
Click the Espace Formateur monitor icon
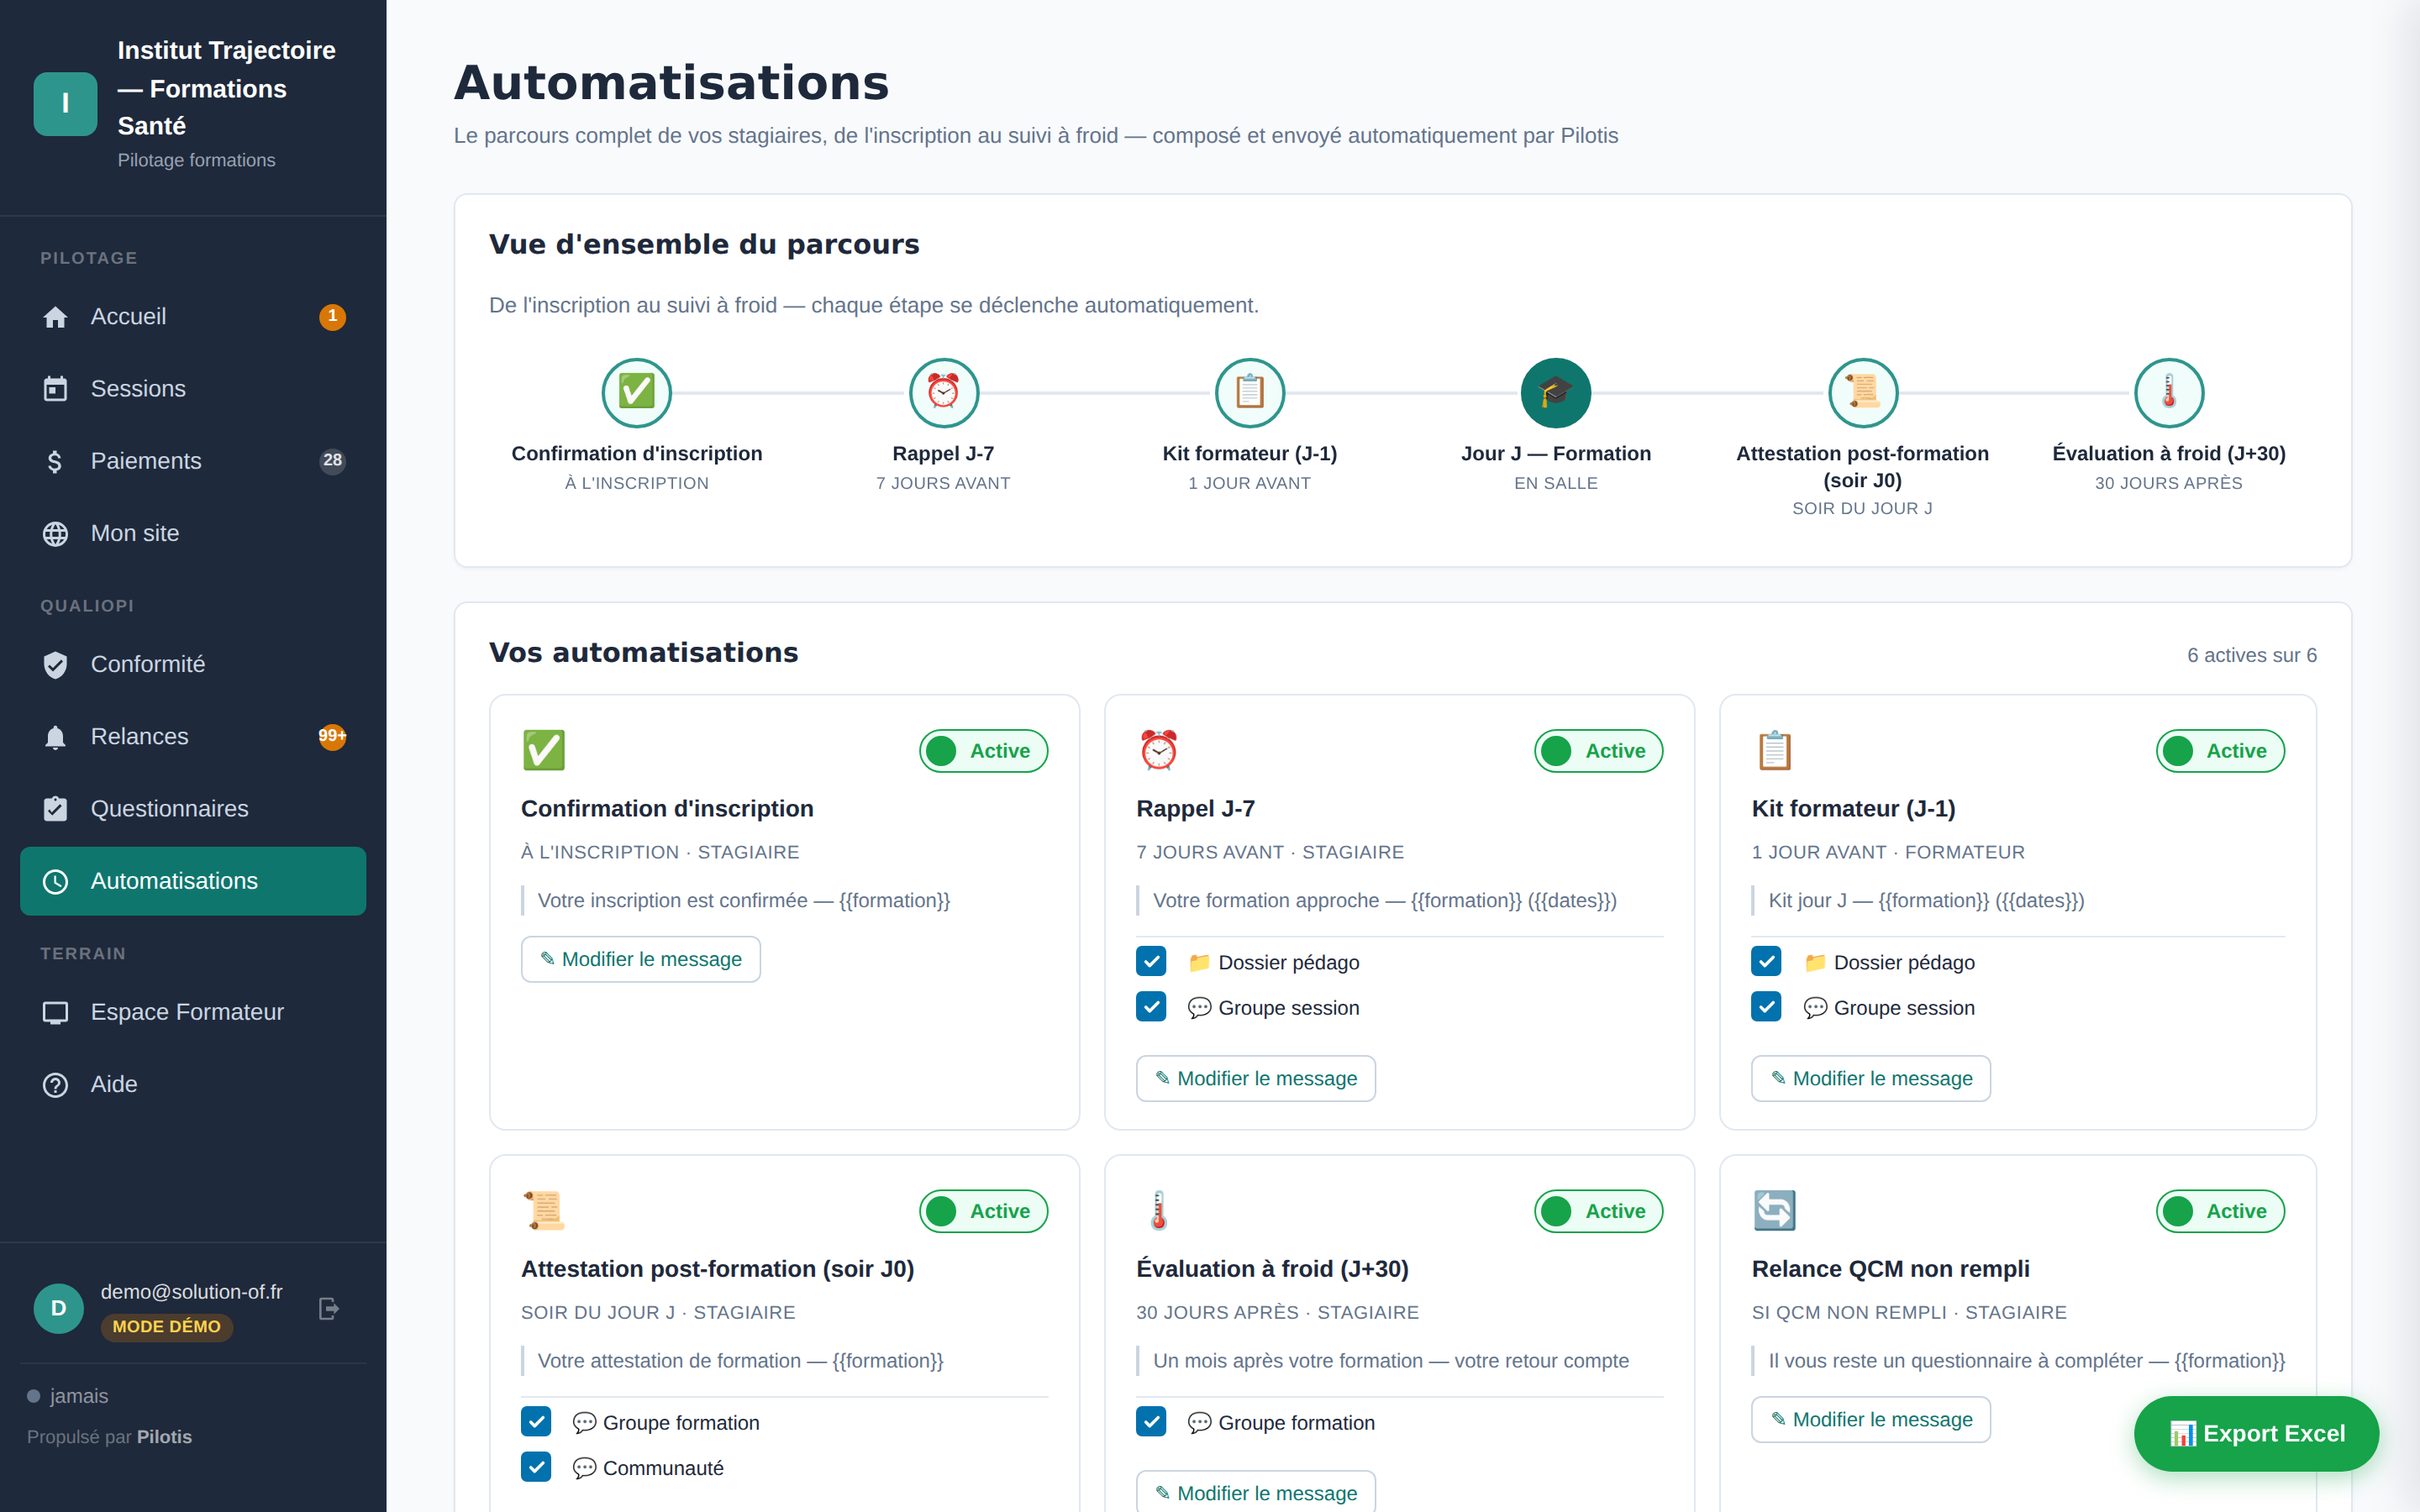coord(55,1012)
